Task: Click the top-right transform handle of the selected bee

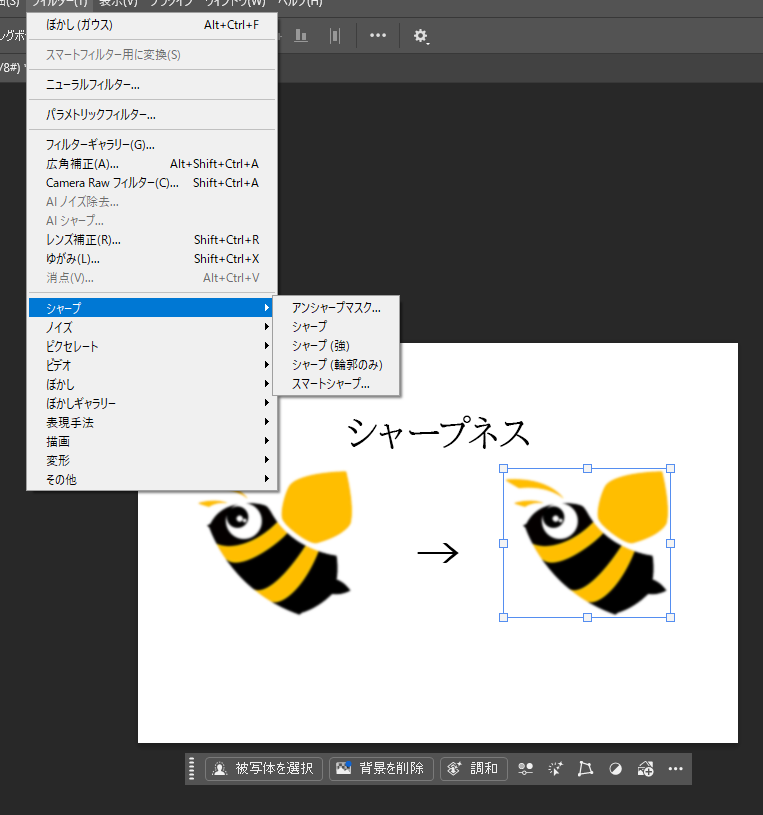Action: (670, 468)
